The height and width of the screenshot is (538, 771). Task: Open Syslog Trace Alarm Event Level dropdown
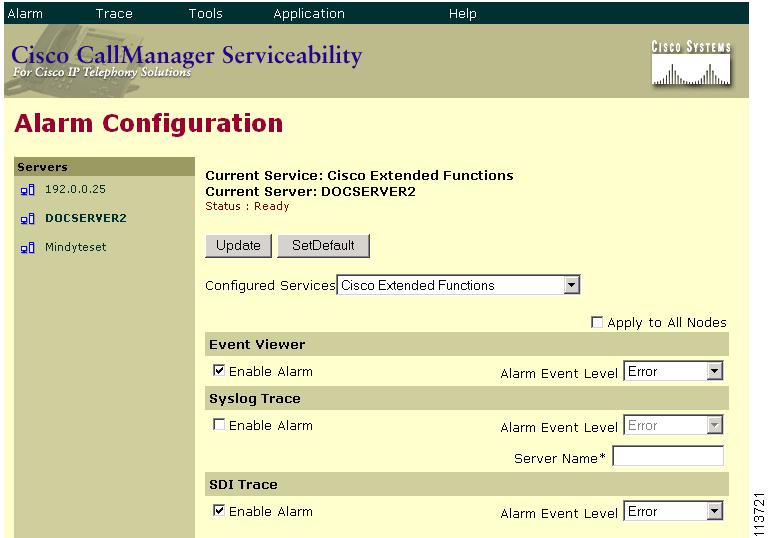tap(673, 425)
